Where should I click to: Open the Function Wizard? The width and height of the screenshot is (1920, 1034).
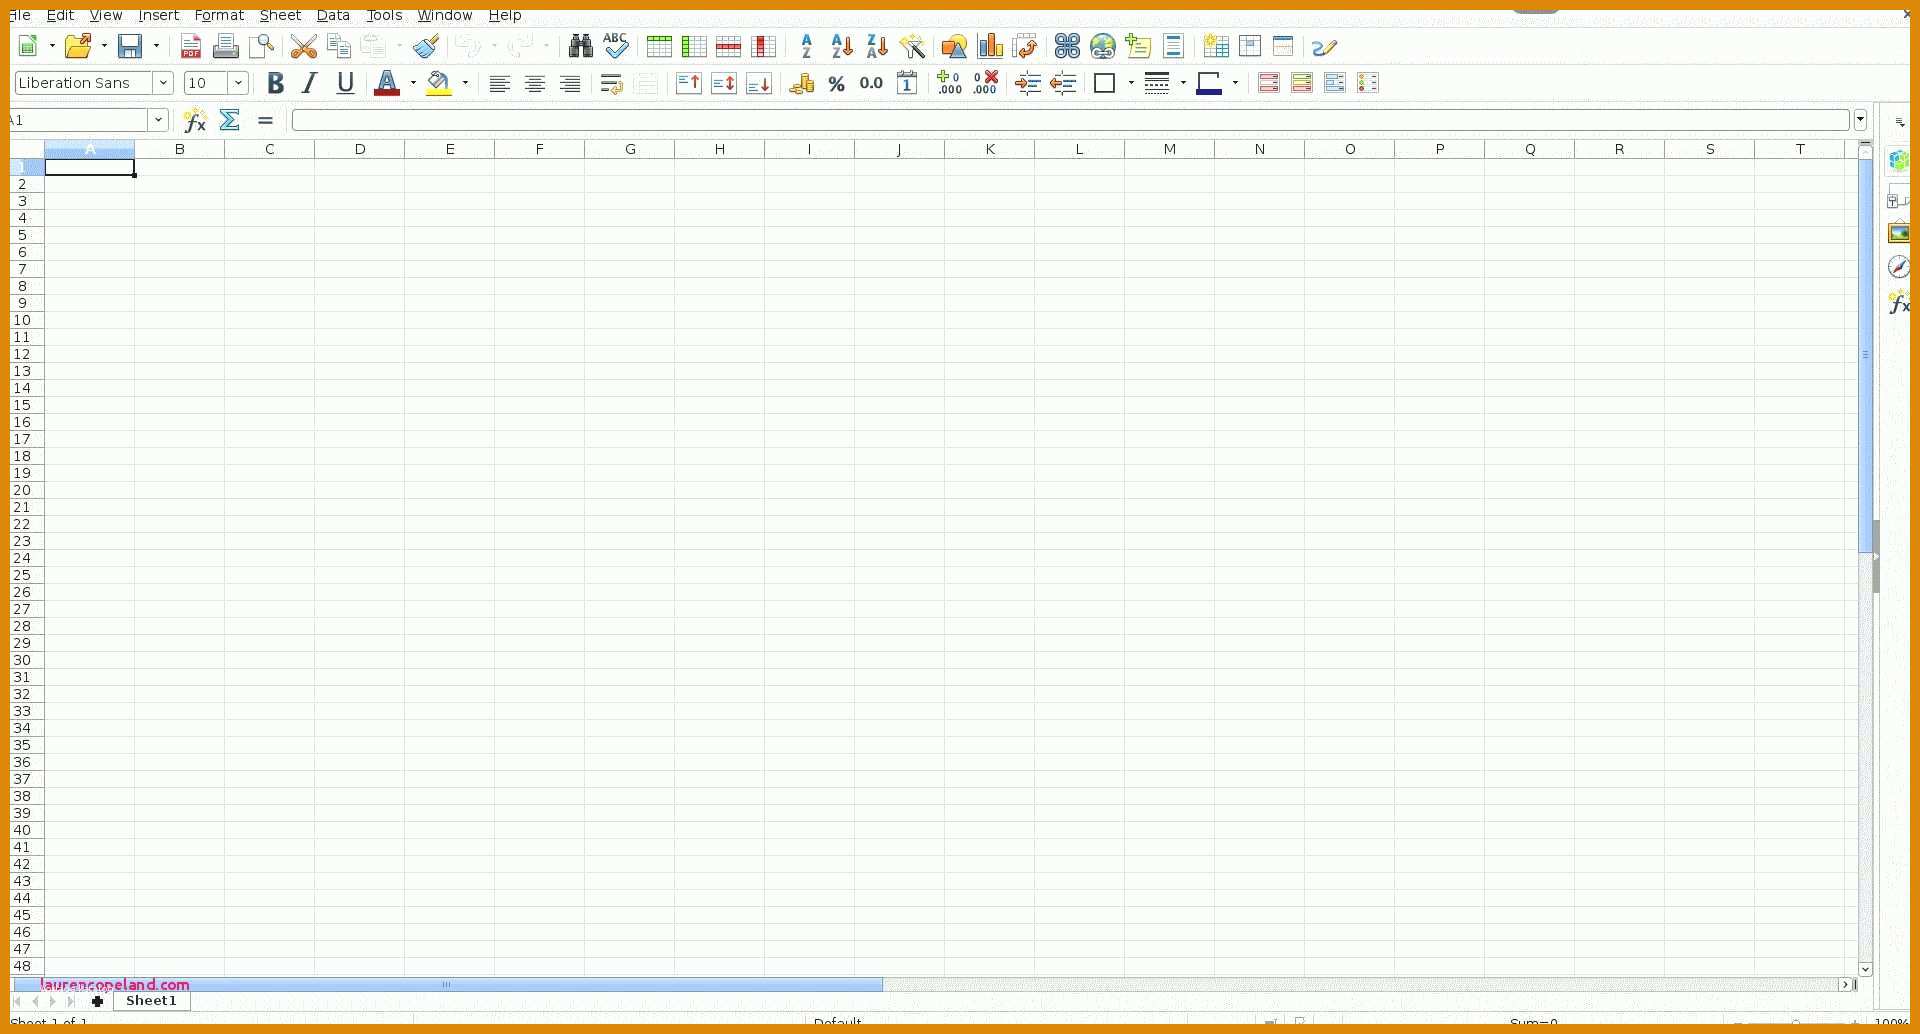click(x=195, y=120)
